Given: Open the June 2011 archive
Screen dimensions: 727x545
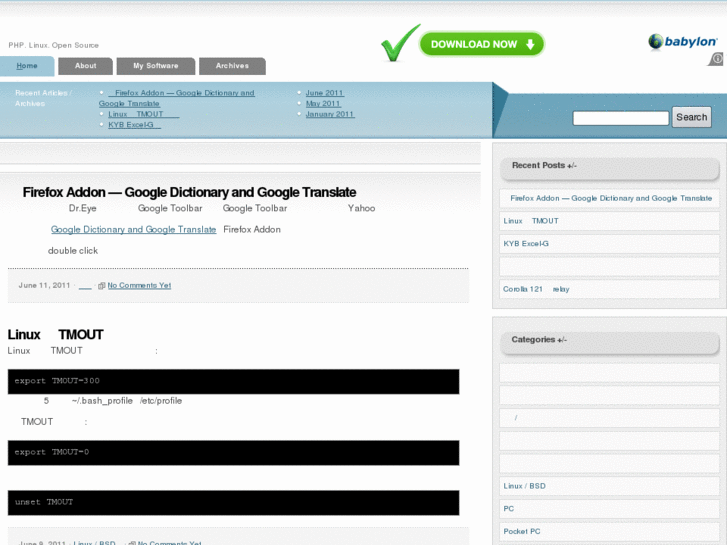Looking at the screenshot, I should (324, 93).
